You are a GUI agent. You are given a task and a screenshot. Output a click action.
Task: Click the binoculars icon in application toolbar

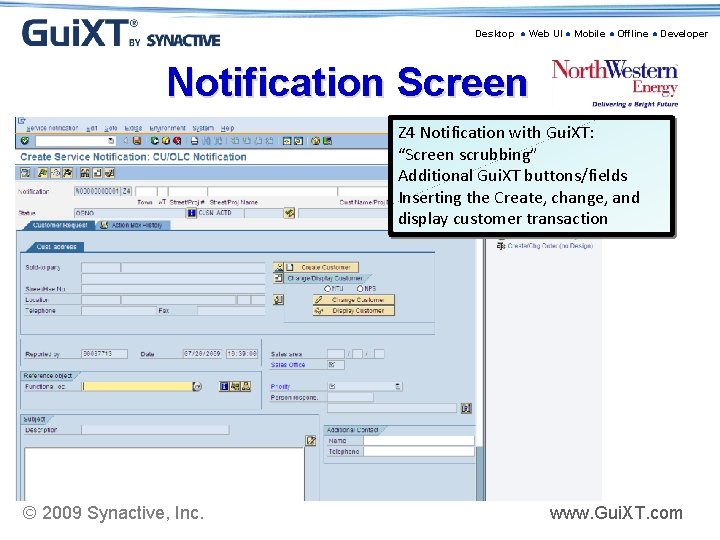coord(85,173)
